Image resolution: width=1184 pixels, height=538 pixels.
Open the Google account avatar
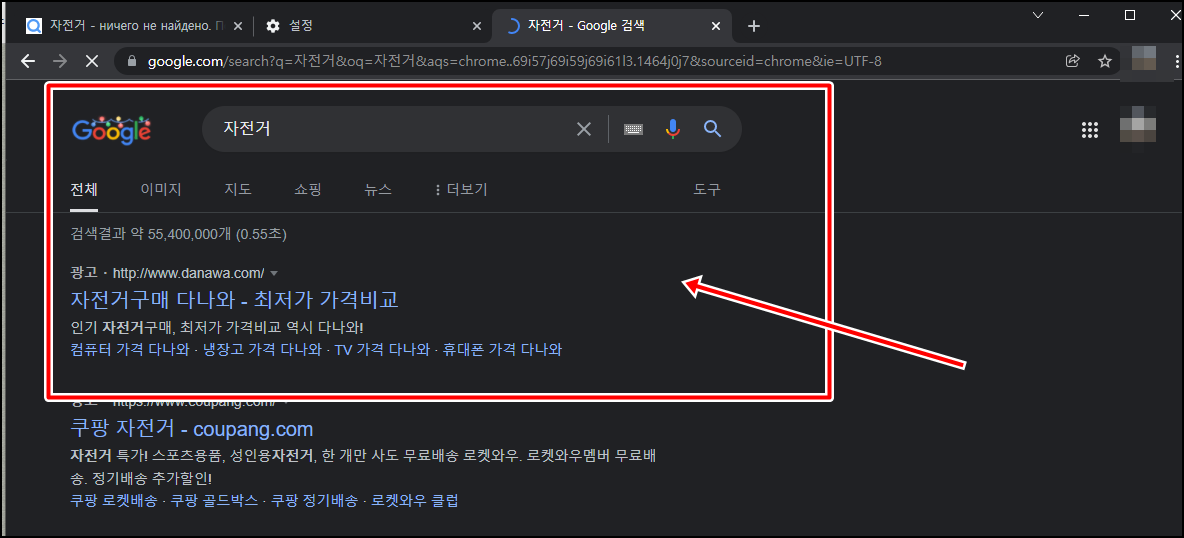[1138, 125]
